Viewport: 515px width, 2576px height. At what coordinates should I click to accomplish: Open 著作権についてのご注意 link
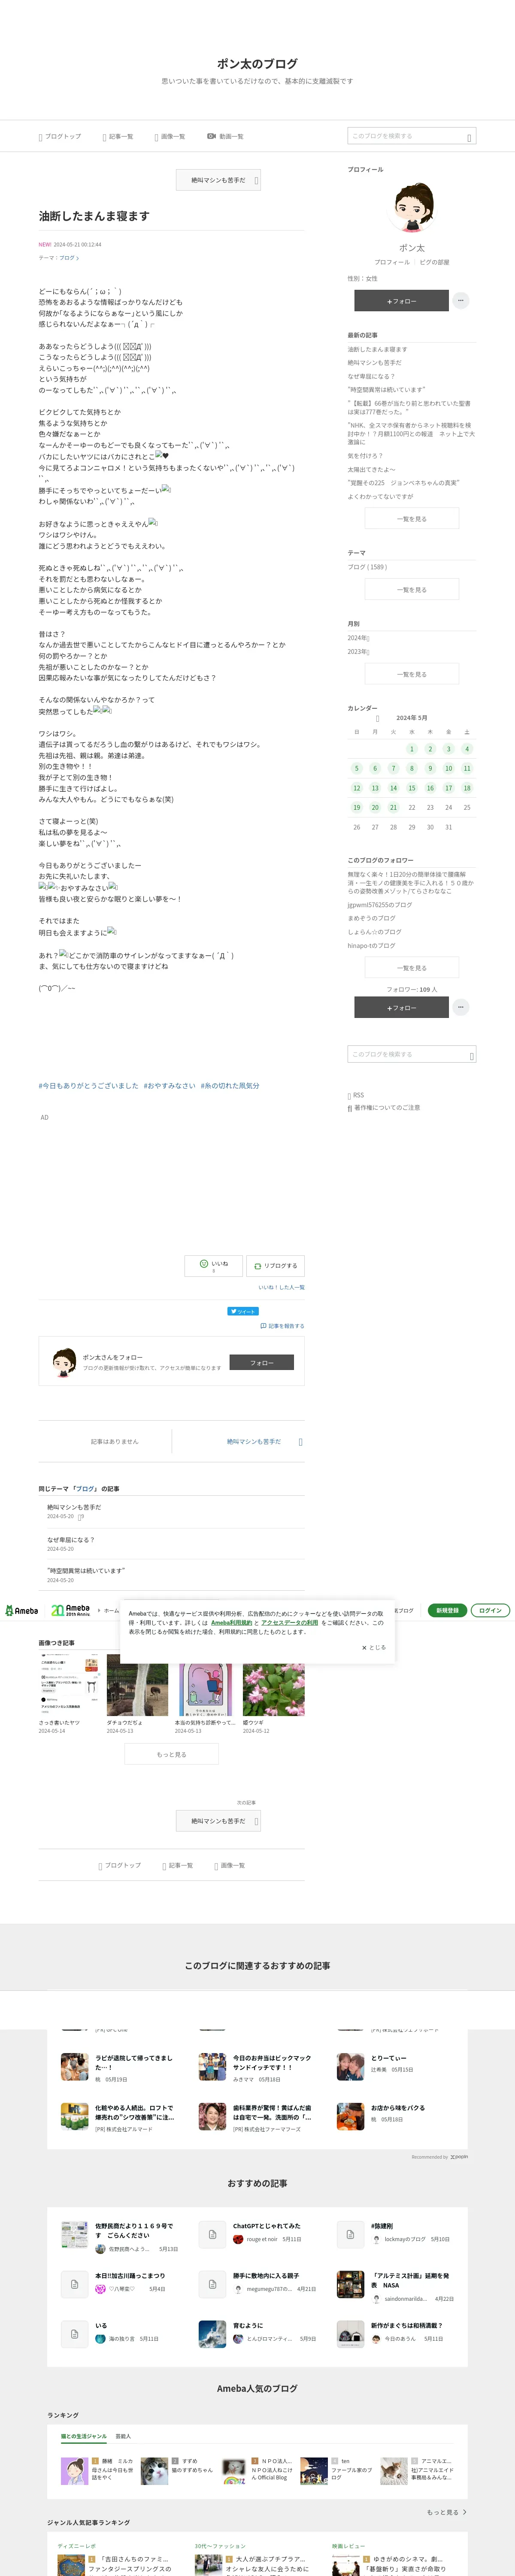(387, 1107)
